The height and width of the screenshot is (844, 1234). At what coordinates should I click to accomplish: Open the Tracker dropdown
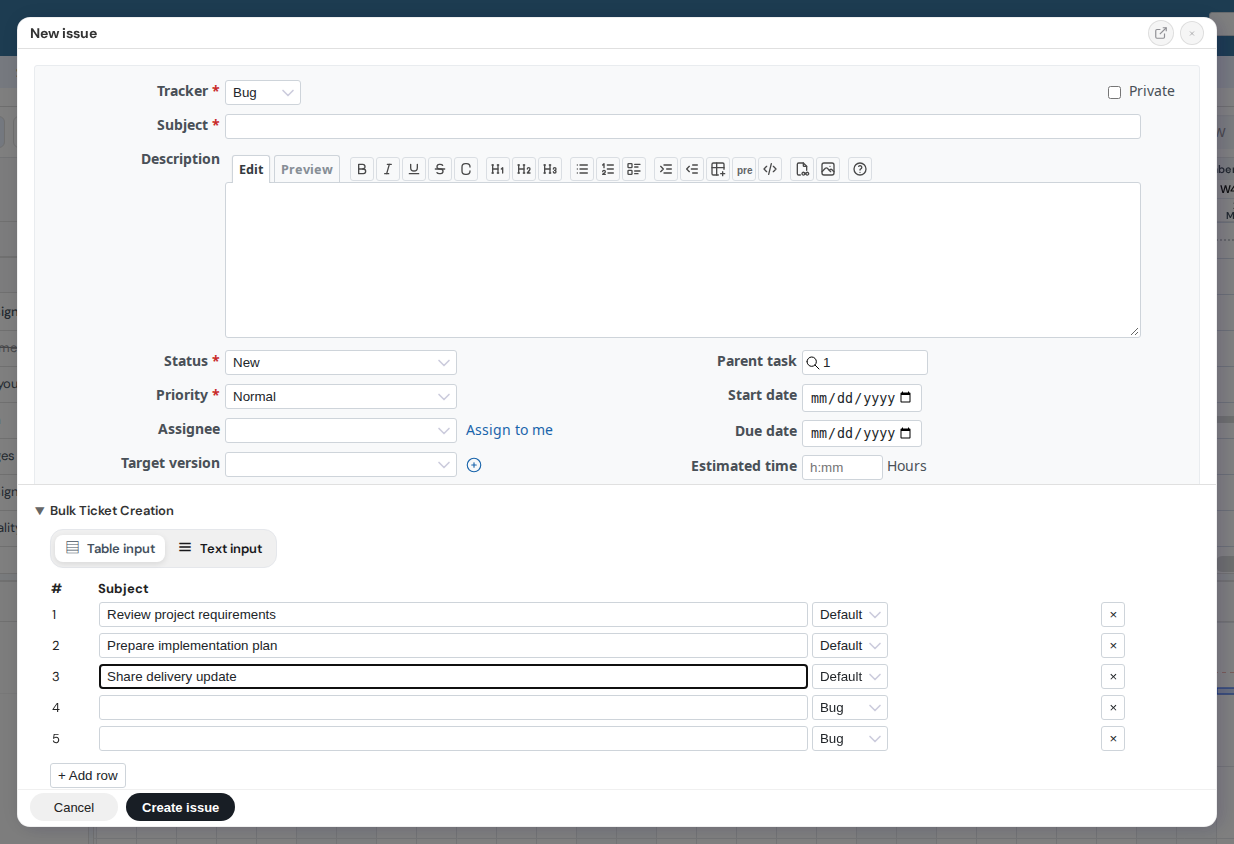(263, 93)
